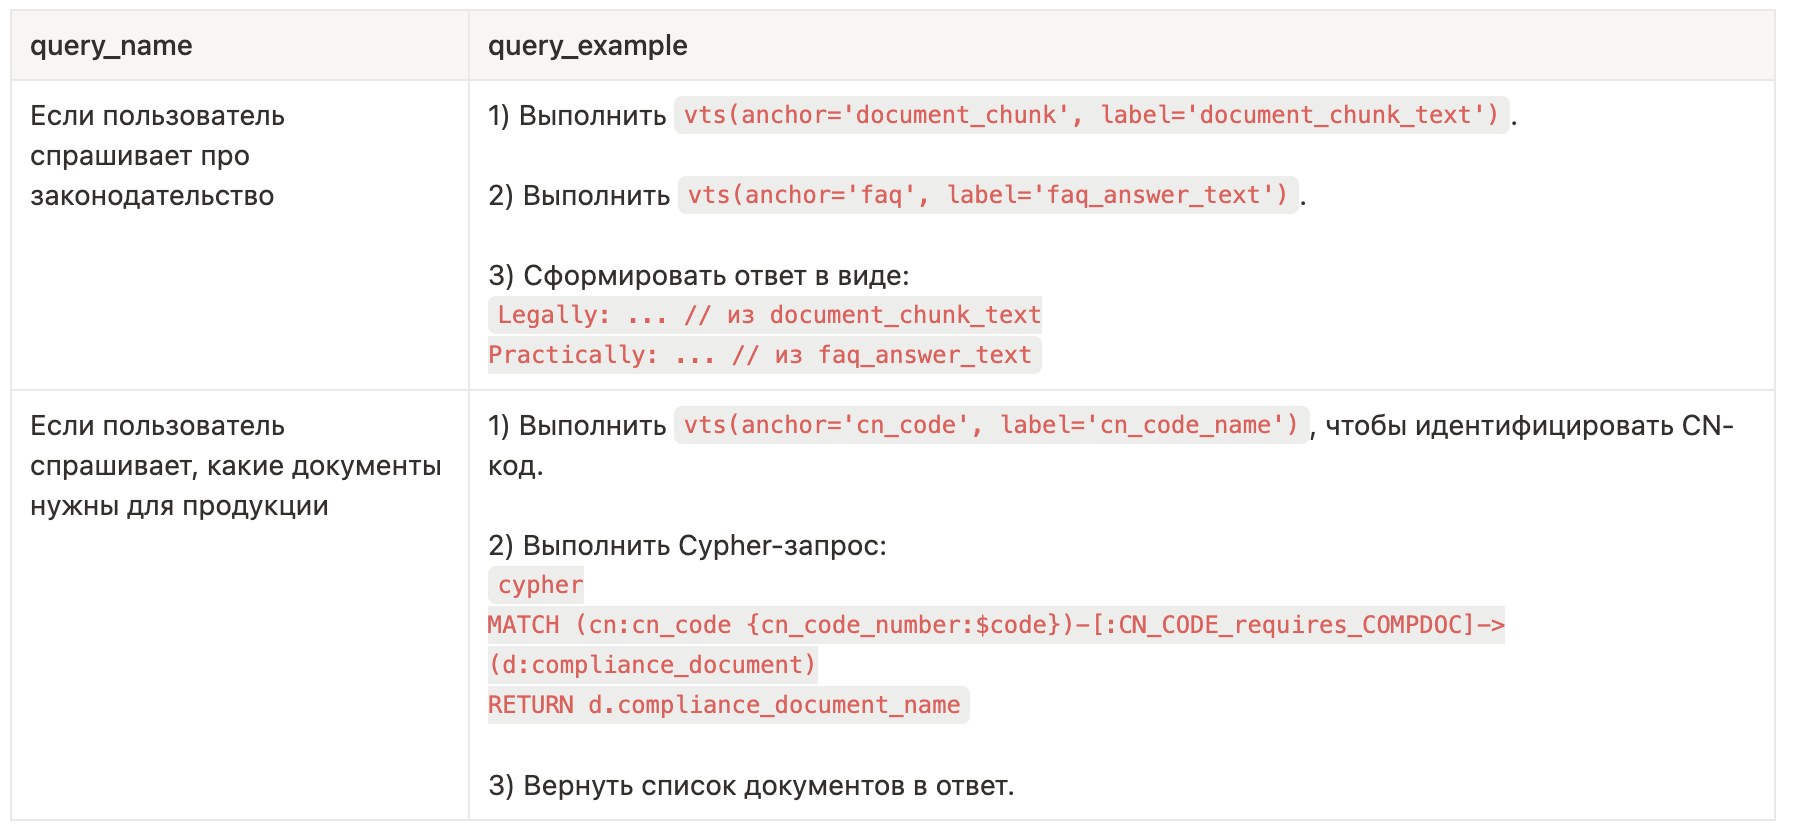Select the 'Practically:' code line
This screenshot has width=1794, height=832.
[765, 355]
